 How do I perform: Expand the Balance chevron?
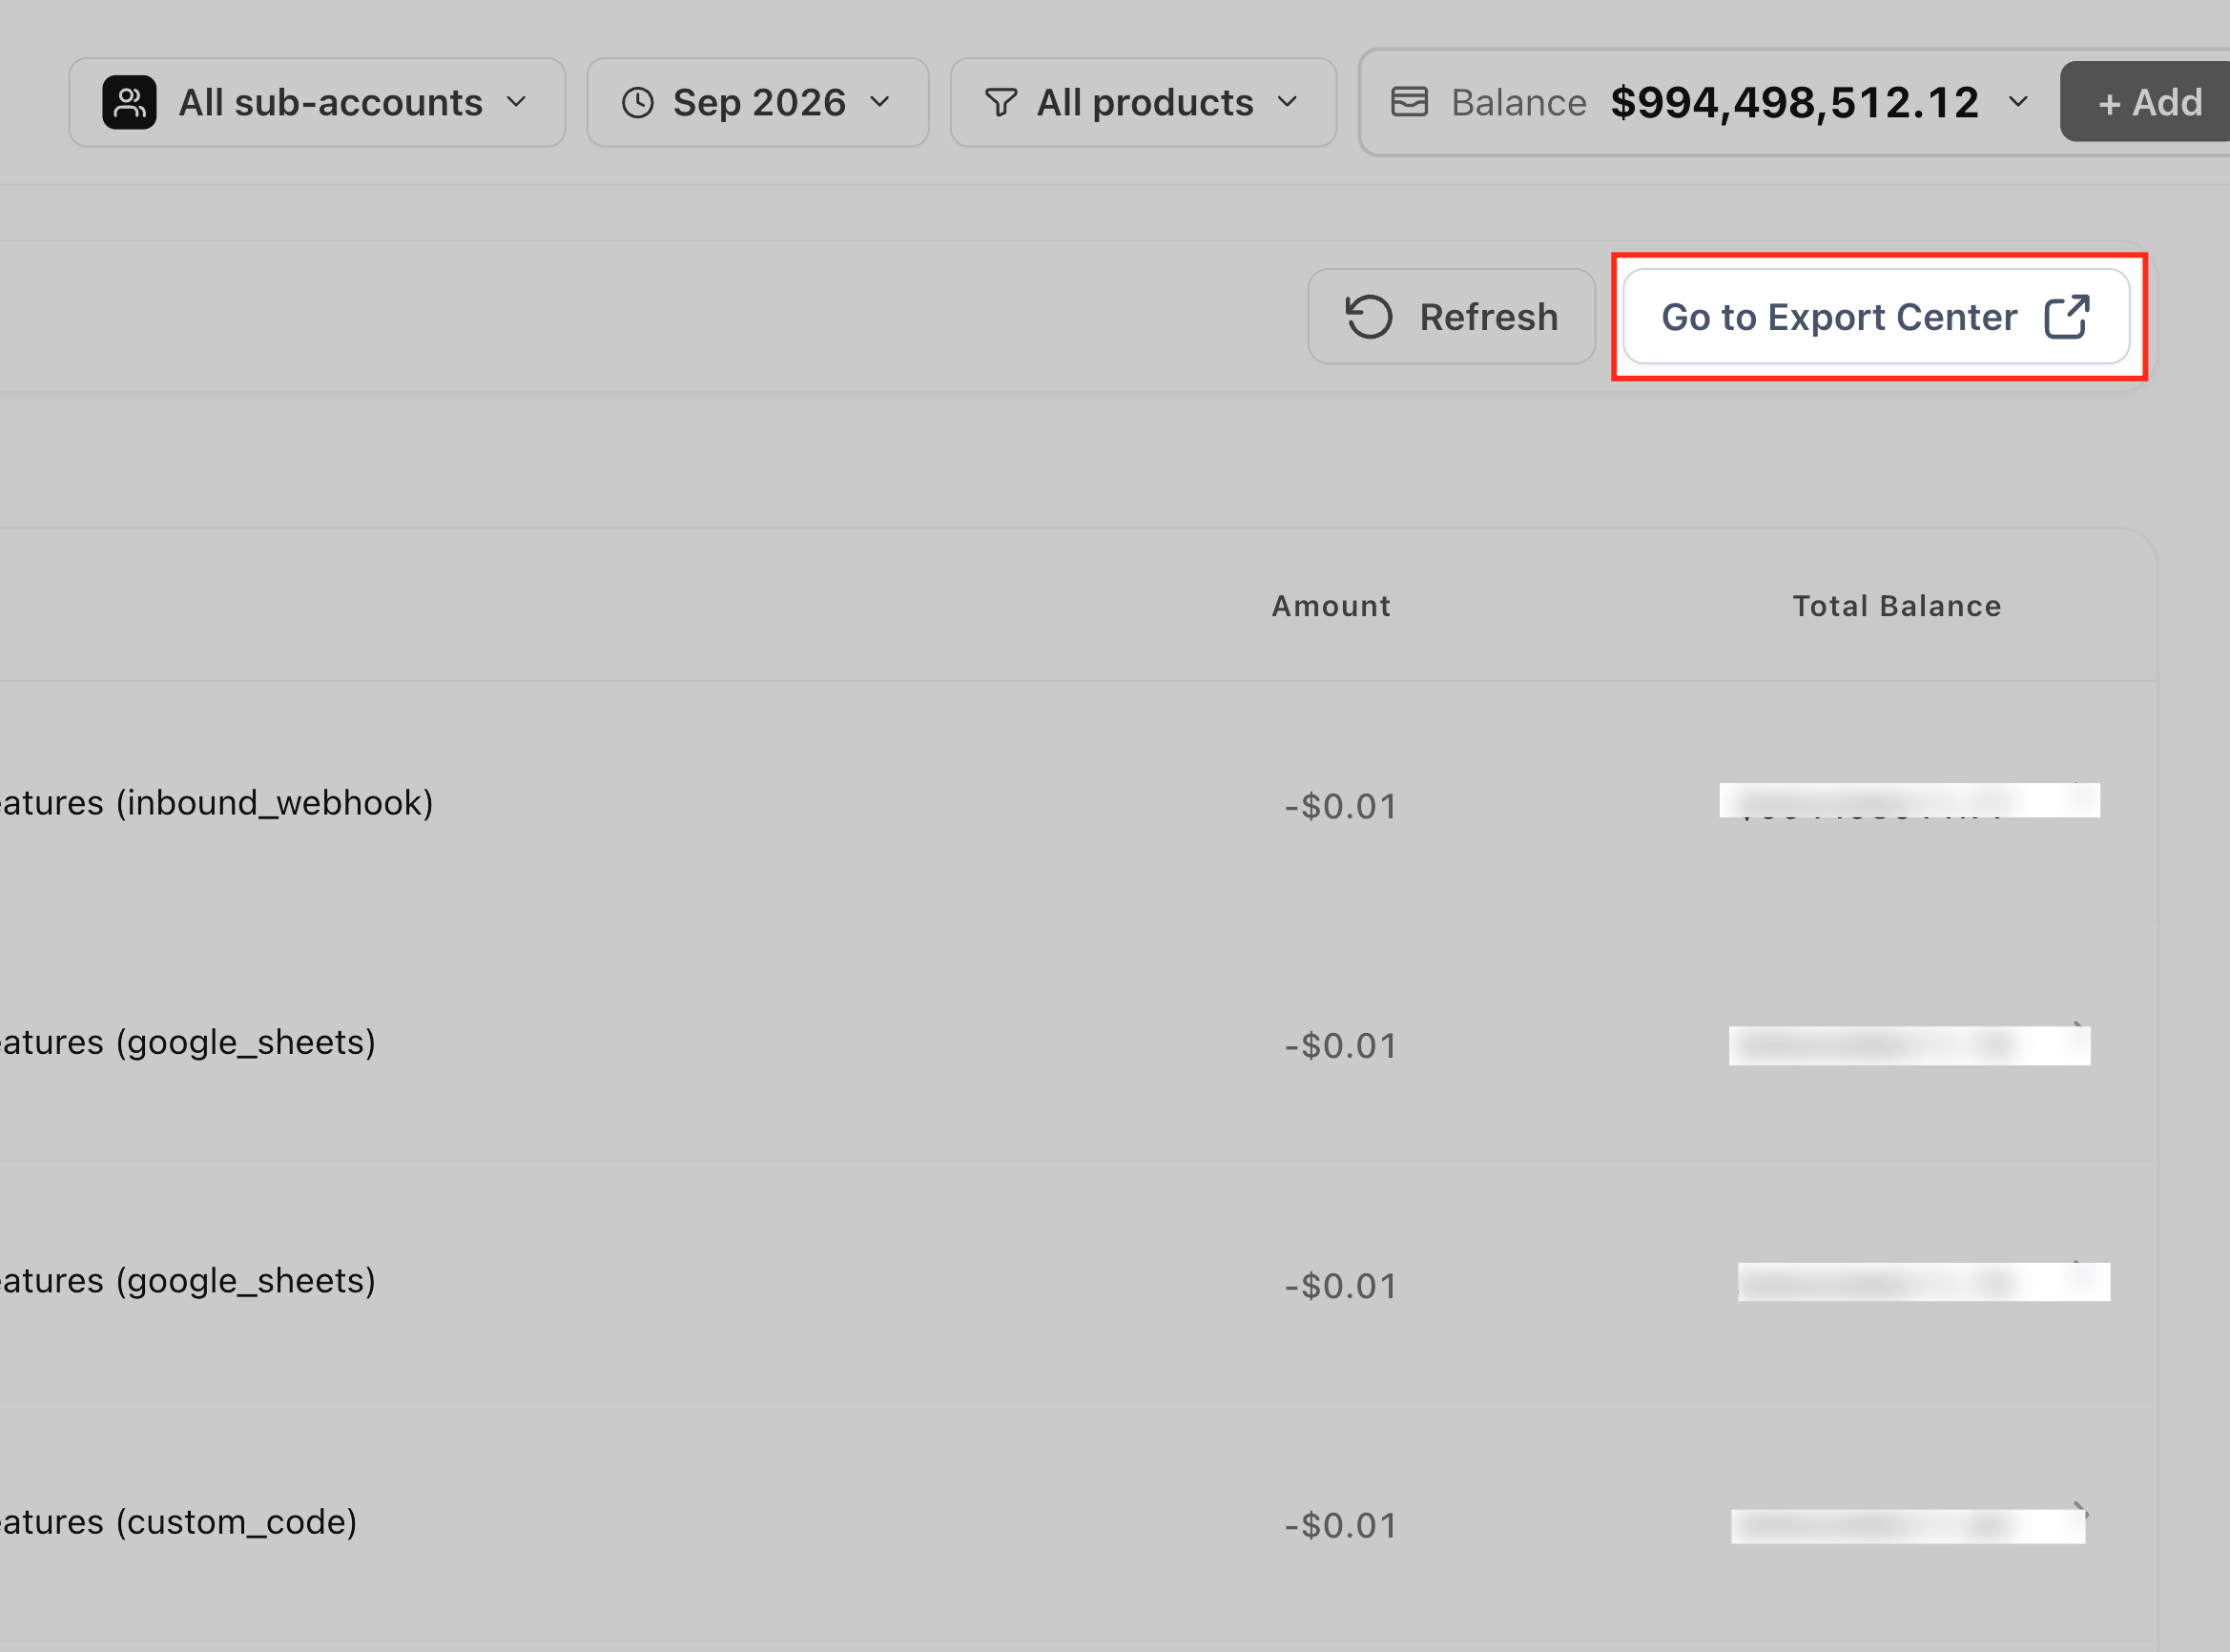pos(2018,102)
